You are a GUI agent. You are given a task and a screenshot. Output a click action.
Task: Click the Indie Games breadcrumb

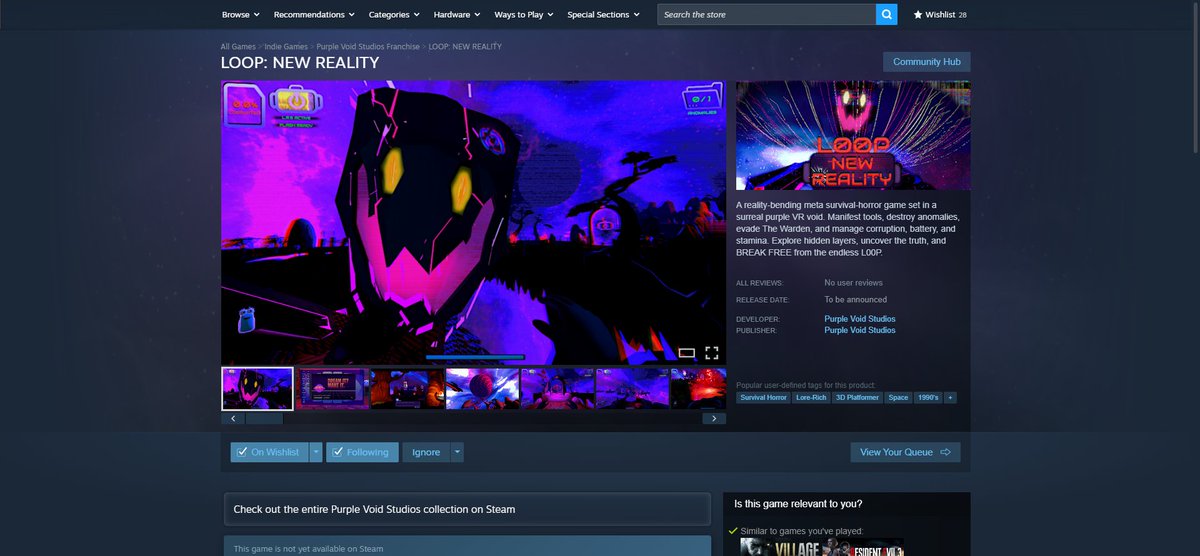pos(287,46)
